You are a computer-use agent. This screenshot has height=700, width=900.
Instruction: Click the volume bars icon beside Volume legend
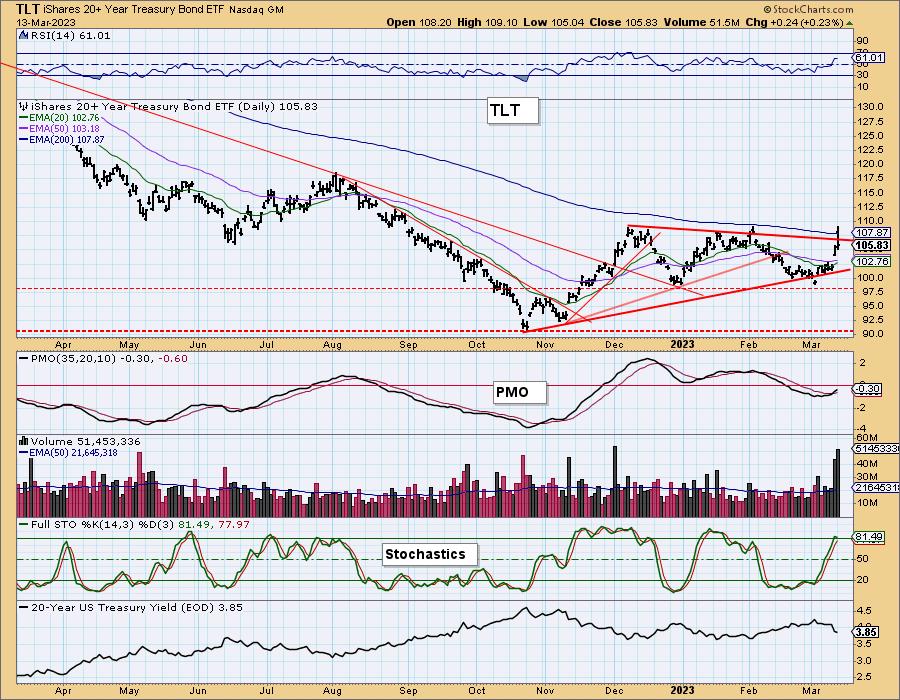coord(24,441)
